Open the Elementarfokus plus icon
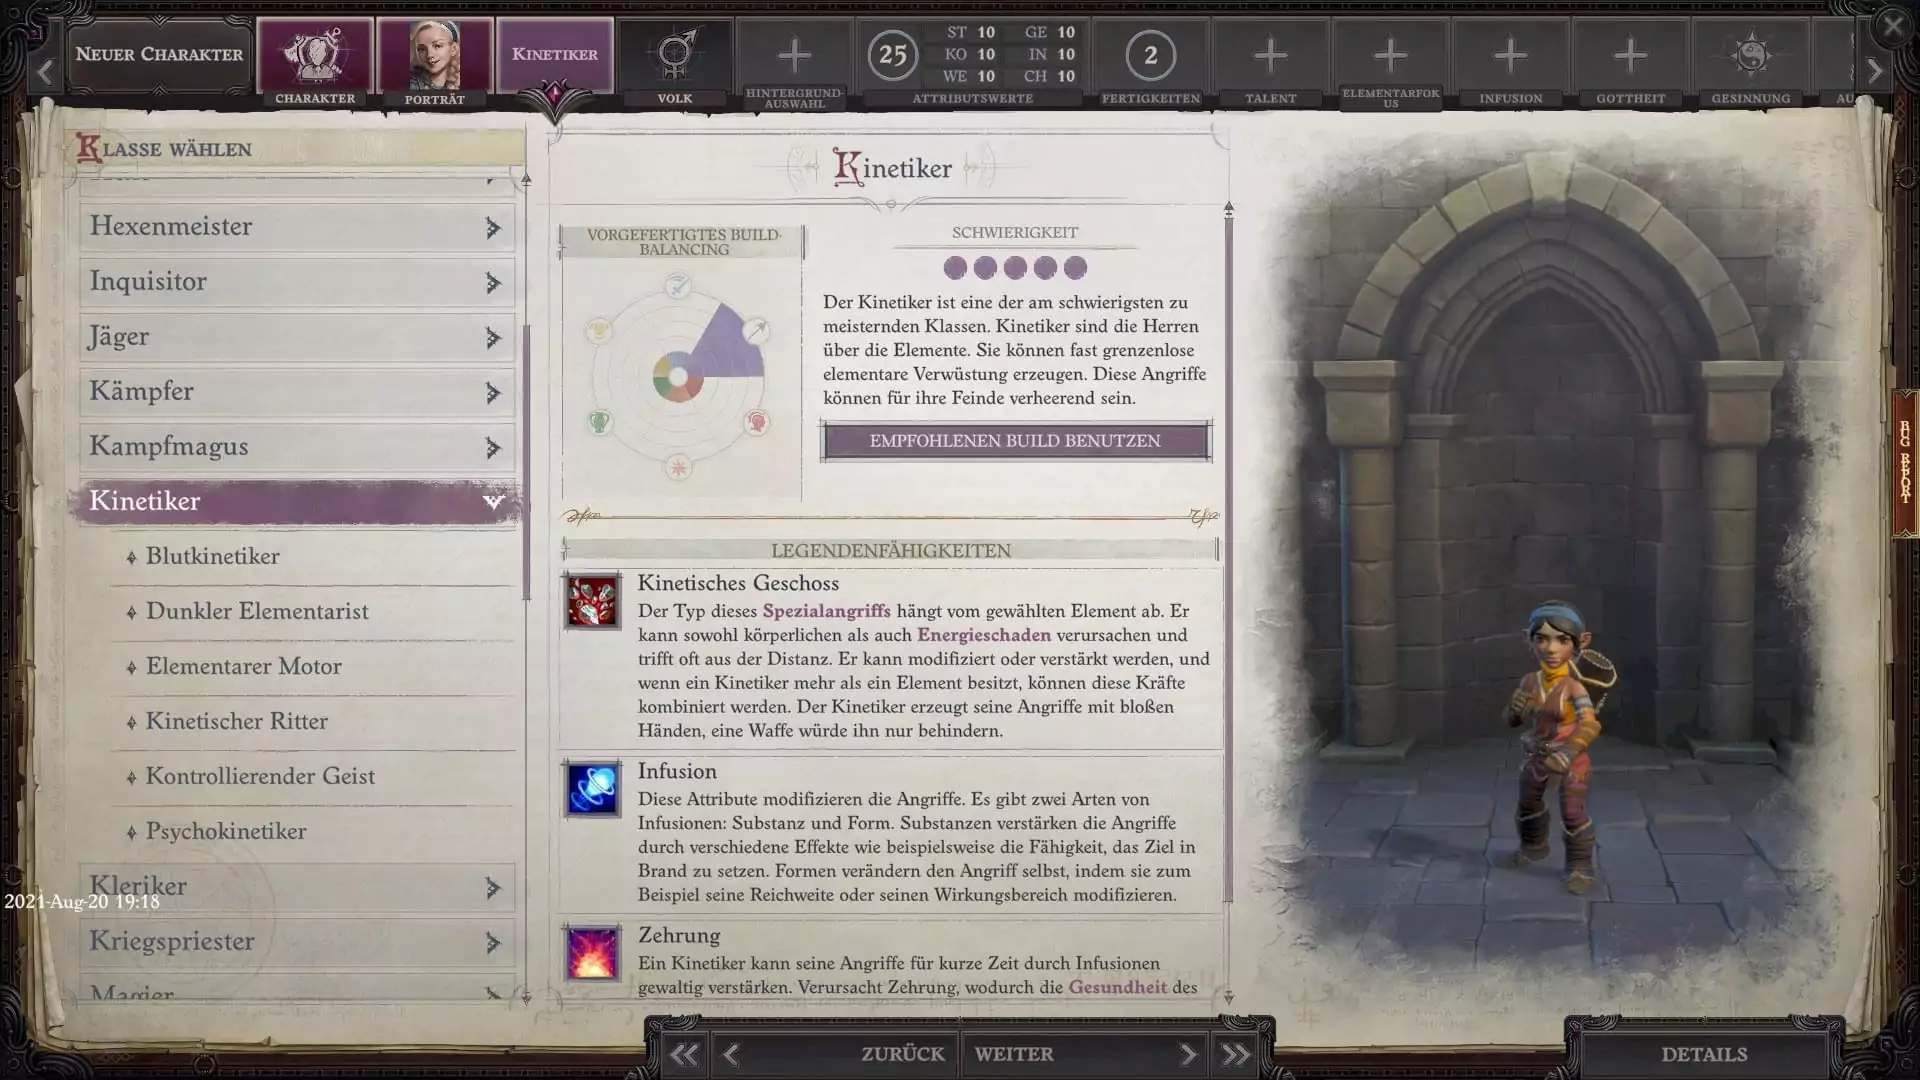This screenshot has width=1920, height=1080. click(1390, 56)
